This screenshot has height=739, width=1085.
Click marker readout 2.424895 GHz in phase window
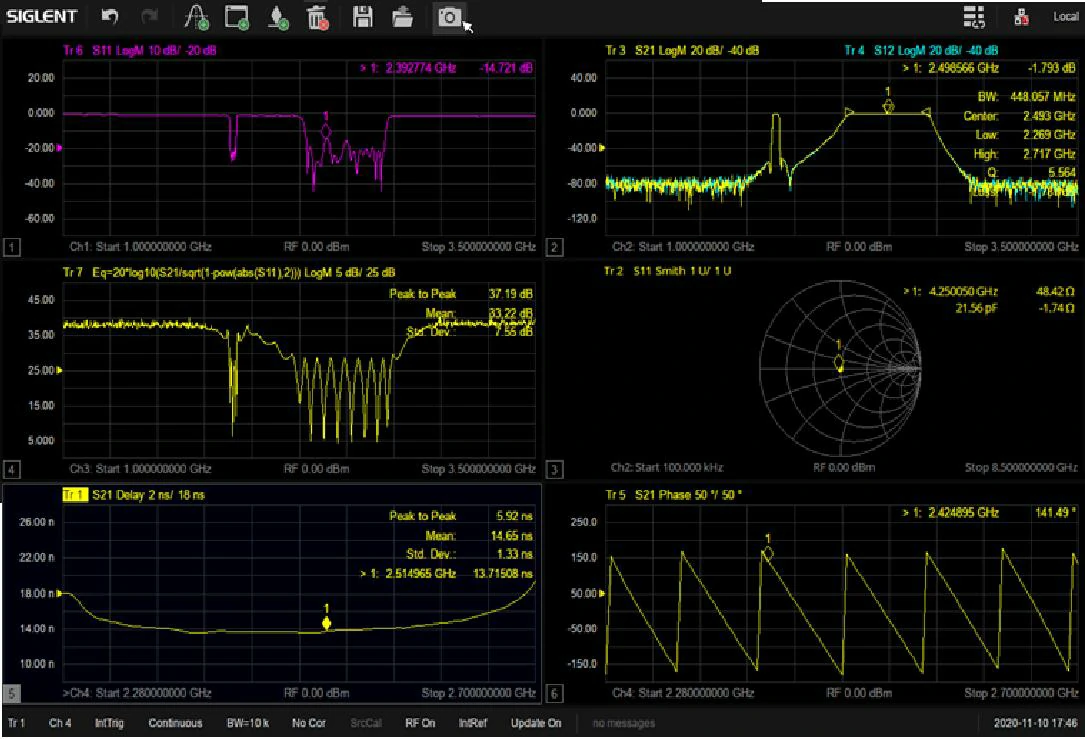tap(990, 513)
